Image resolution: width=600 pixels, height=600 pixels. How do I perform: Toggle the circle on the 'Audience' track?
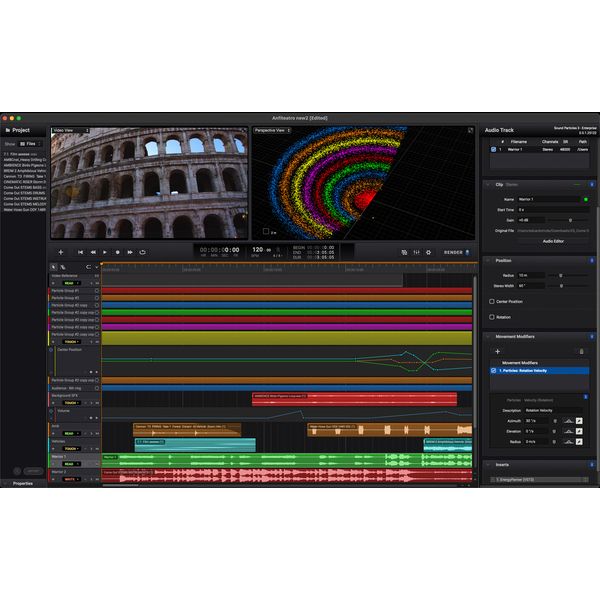97,388
